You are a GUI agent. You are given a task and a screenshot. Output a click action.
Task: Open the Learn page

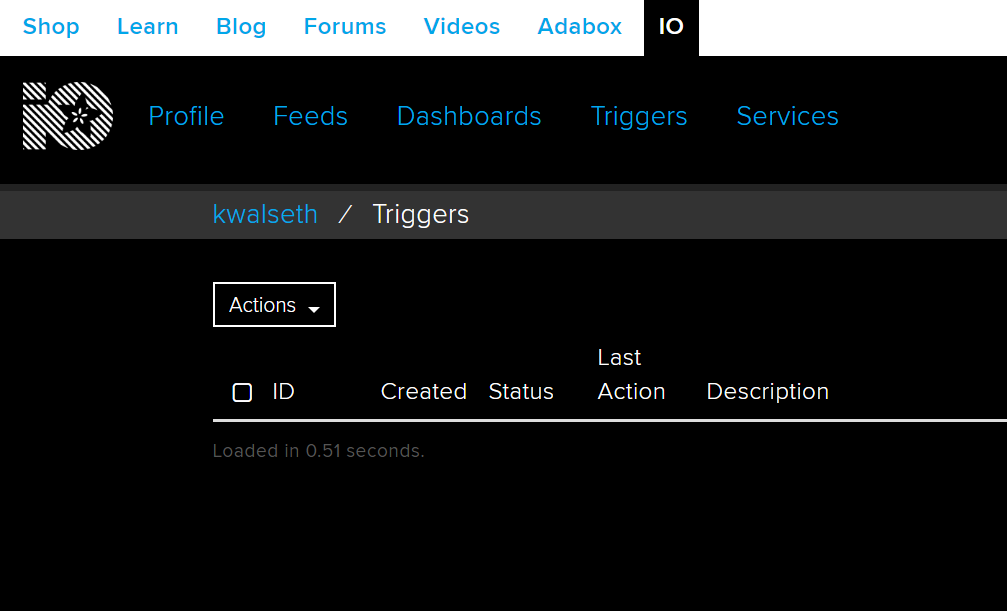click(147, 27)
